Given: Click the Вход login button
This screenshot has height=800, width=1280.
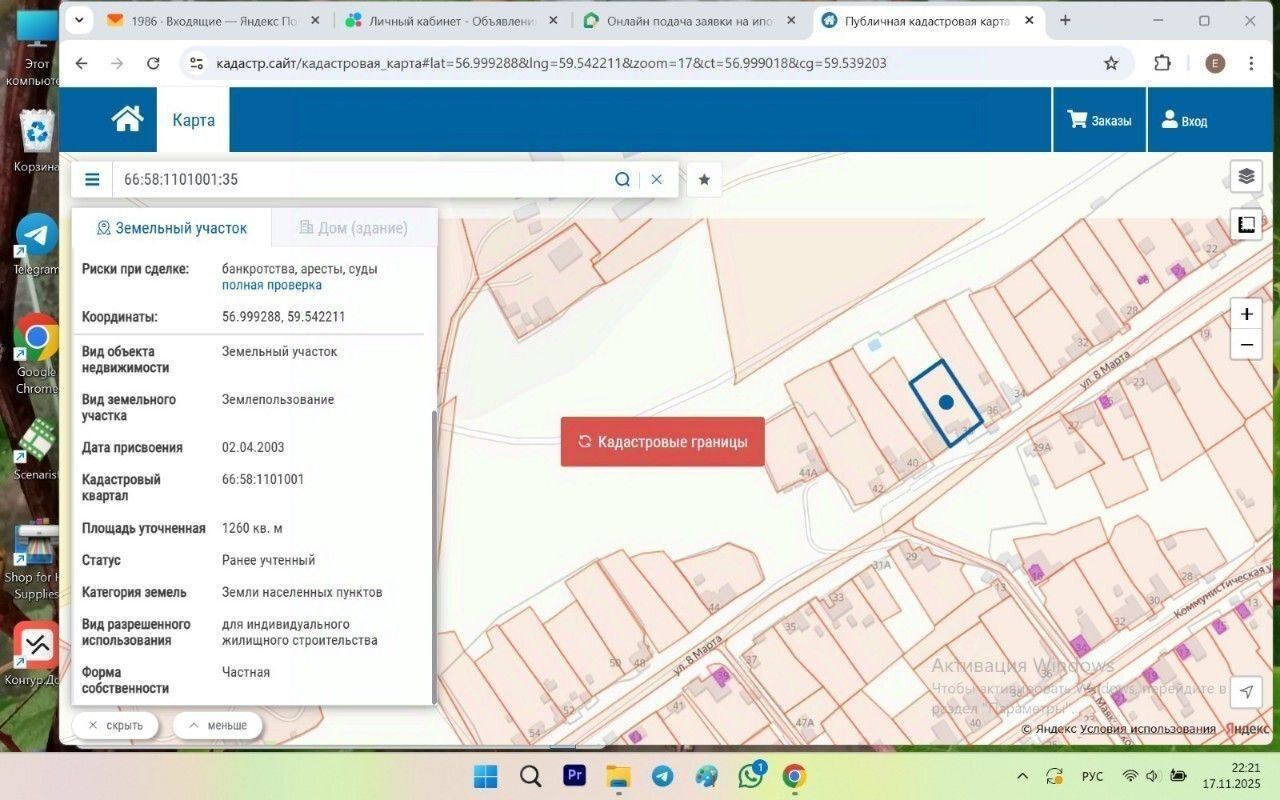Looking at the screenshot, I should tap(1184, 121).
